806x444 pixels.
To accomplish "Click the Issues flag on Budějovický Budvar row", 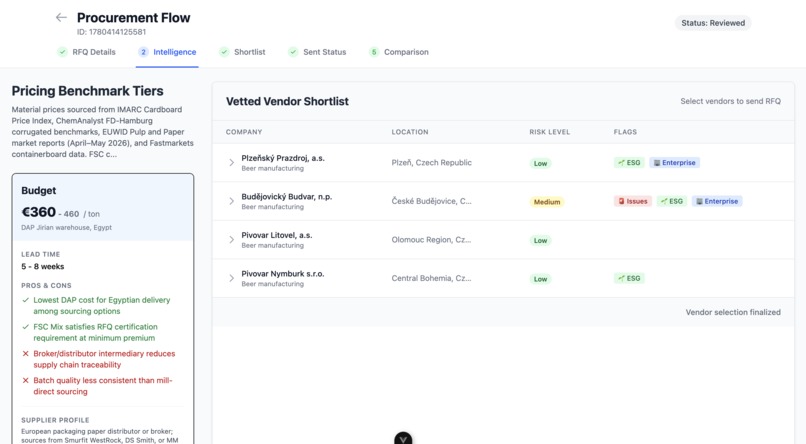I will [632, 201].
